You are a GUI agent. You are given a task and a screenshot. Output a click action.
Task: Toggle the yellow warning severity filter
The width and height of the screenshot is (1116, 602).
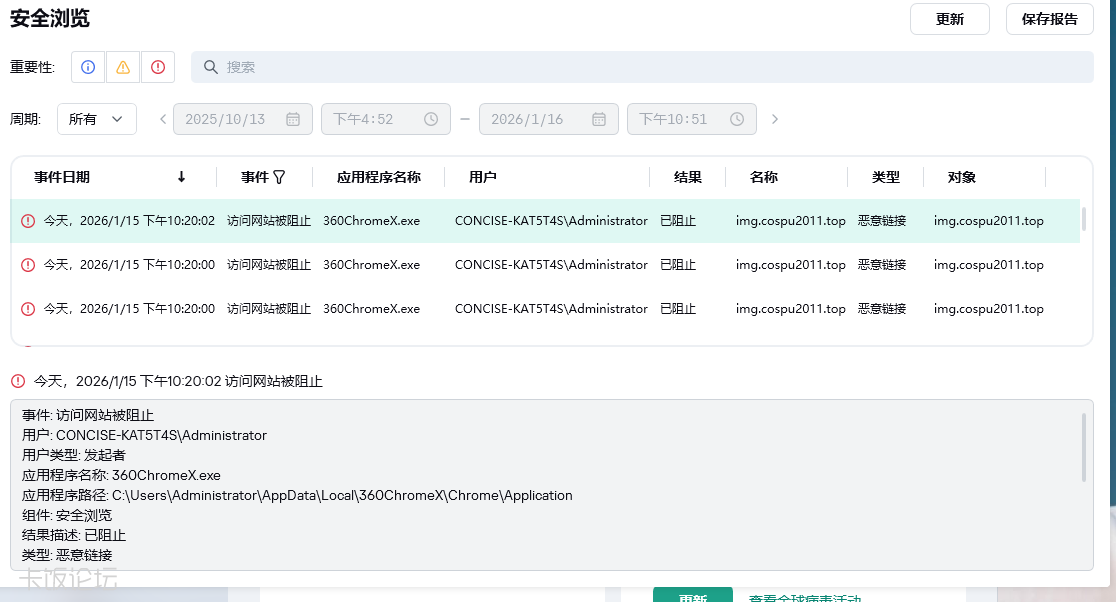click(123, 66)
